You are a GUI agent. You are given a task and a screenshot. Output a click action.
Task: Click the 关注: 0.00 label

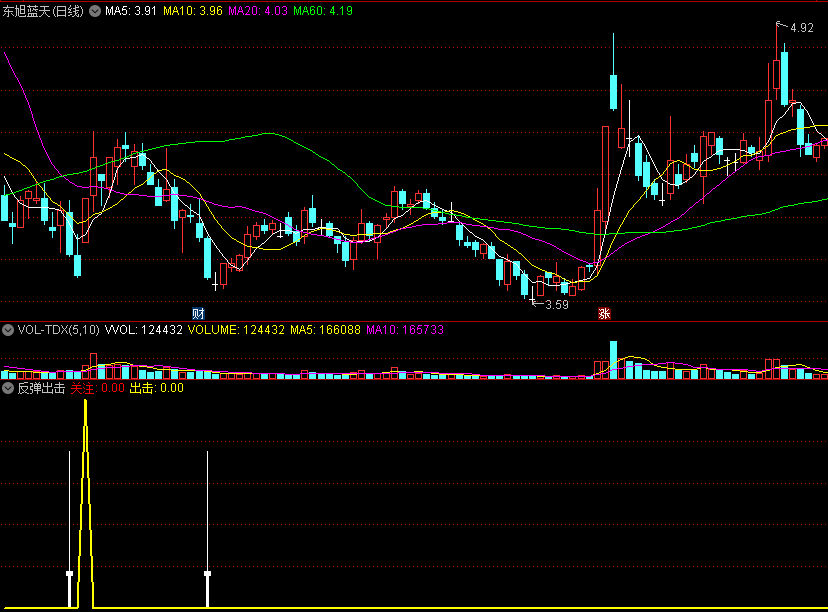click(x=98, y=389)
